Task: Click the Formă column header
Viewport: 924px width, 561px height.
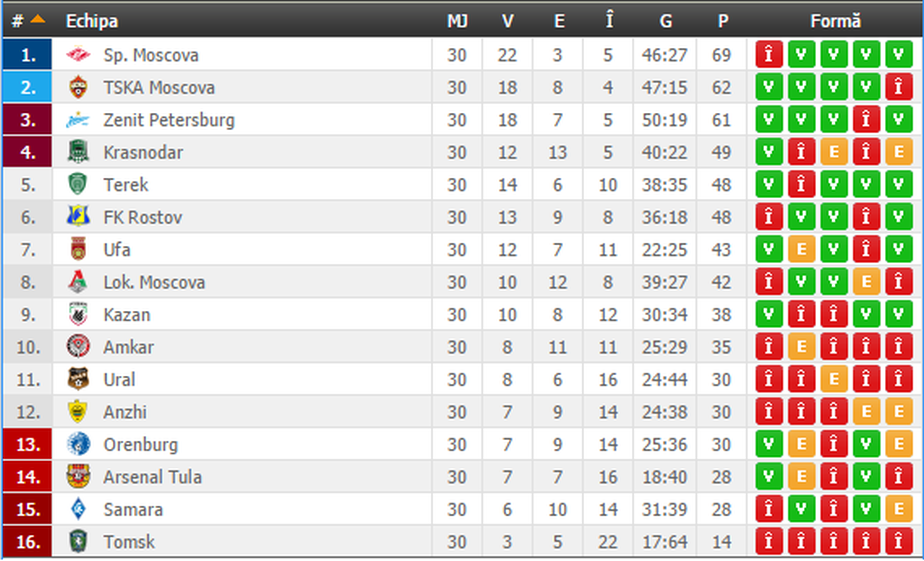Action: click(836, 21)
